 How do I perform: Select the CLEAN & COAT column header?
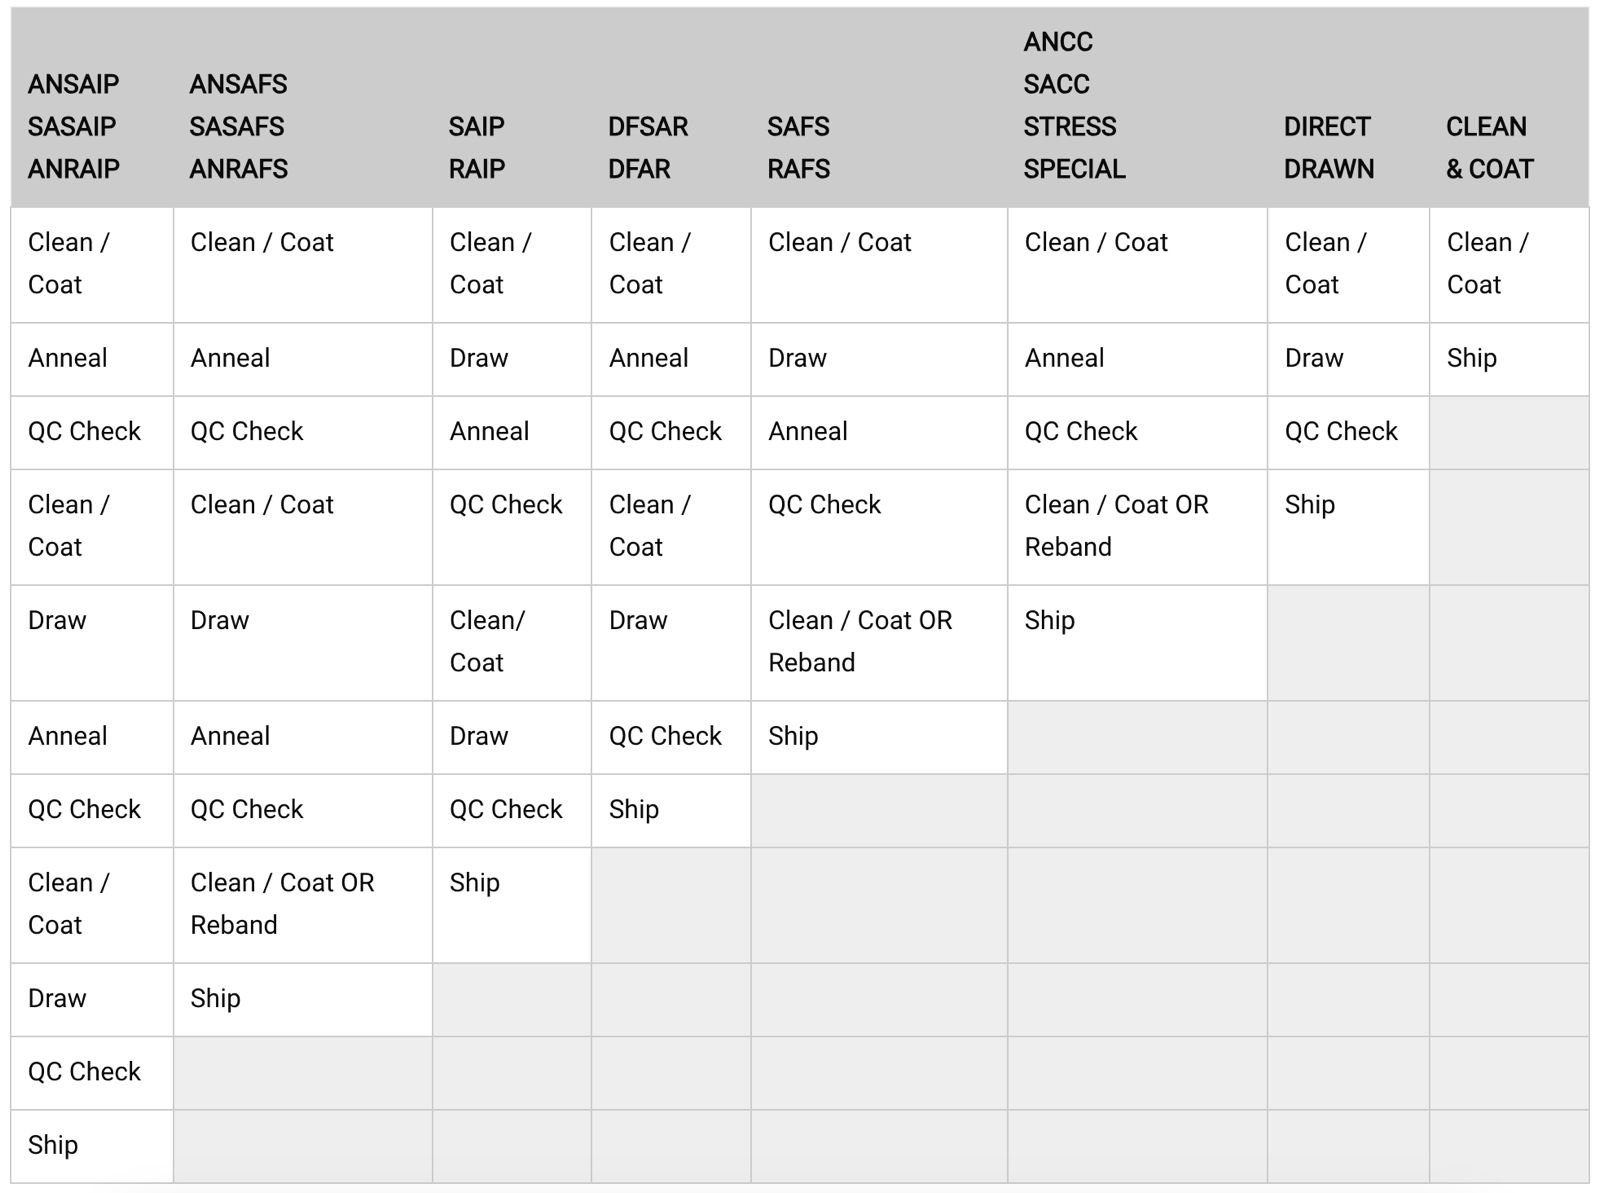pyautogui.click(x=1489, y=147)
